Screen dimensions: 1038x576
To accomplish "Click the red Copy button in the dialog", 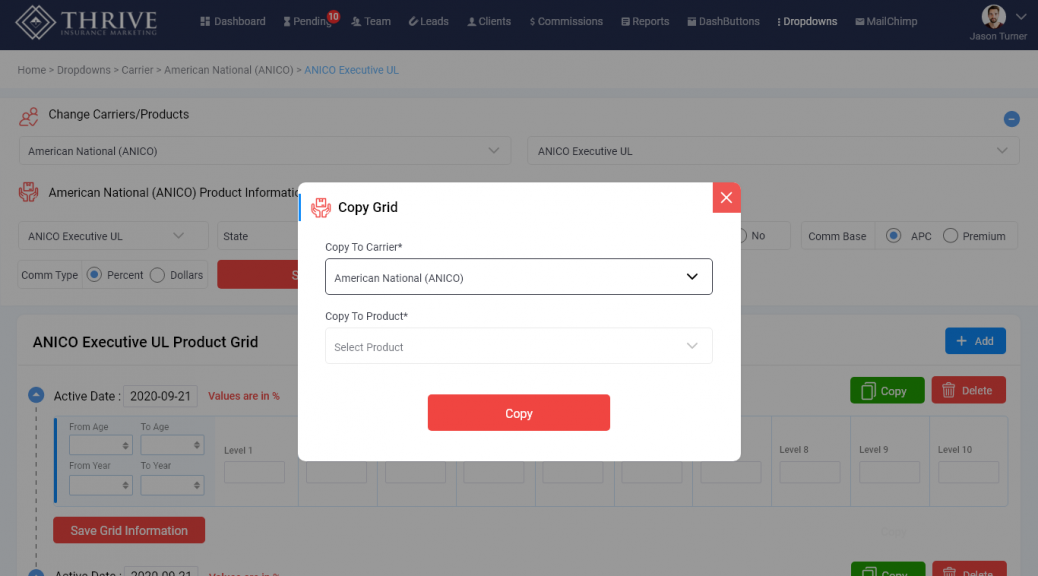I will point(519,413).
